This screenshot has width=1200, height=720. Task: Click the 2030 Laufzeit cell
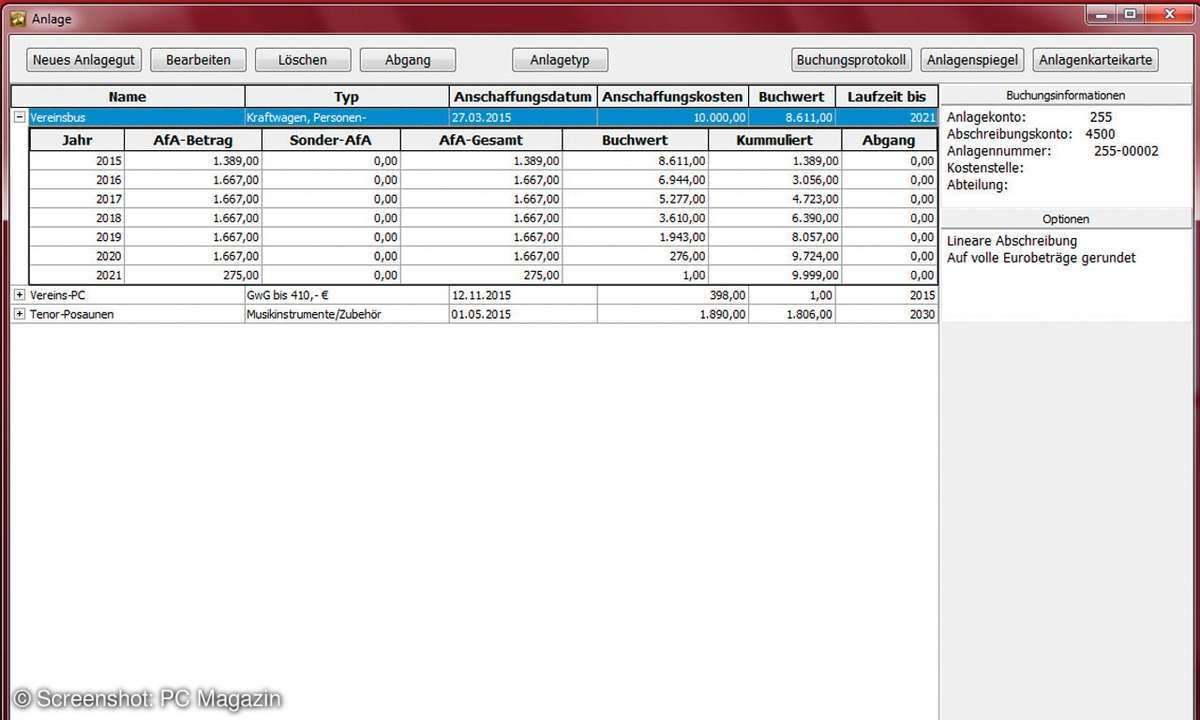coord(887,314)
